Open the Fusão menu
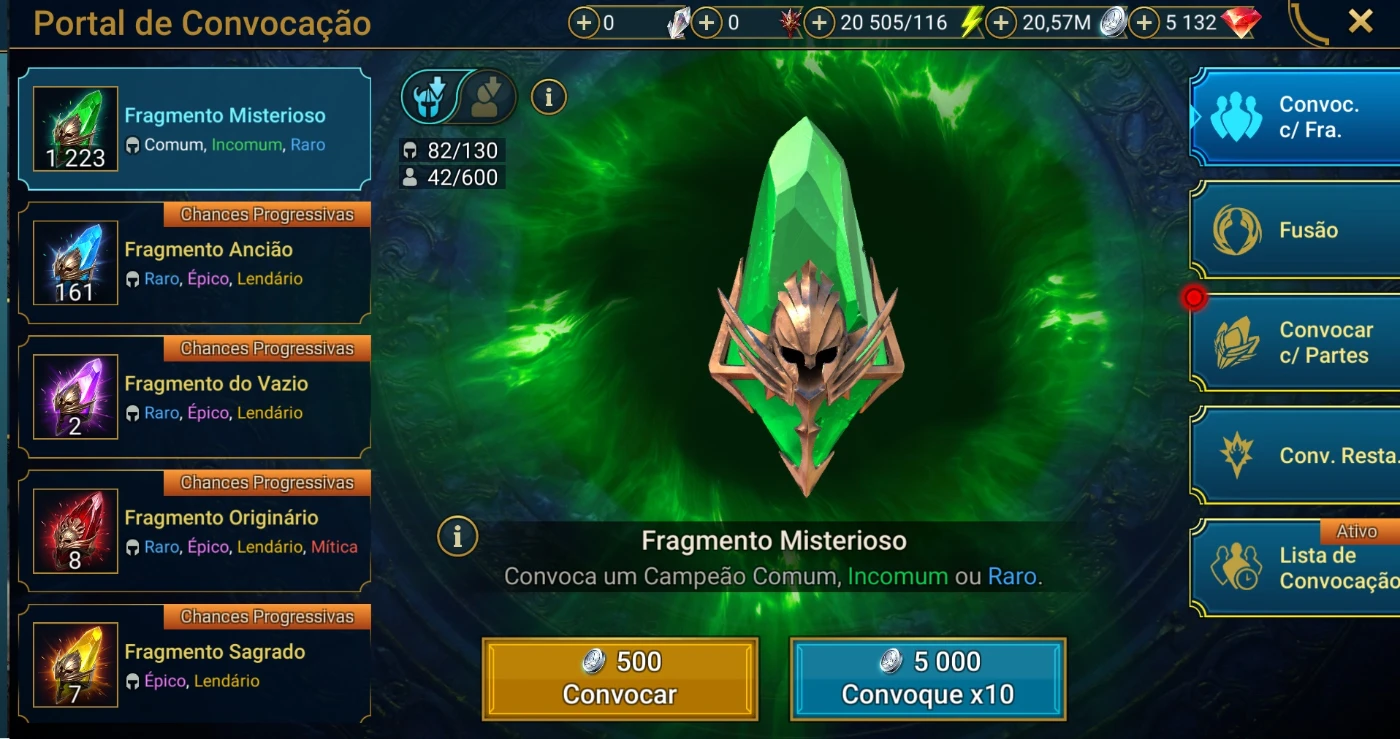This screenshot has width=1400, height=739. click(1295, 230)
